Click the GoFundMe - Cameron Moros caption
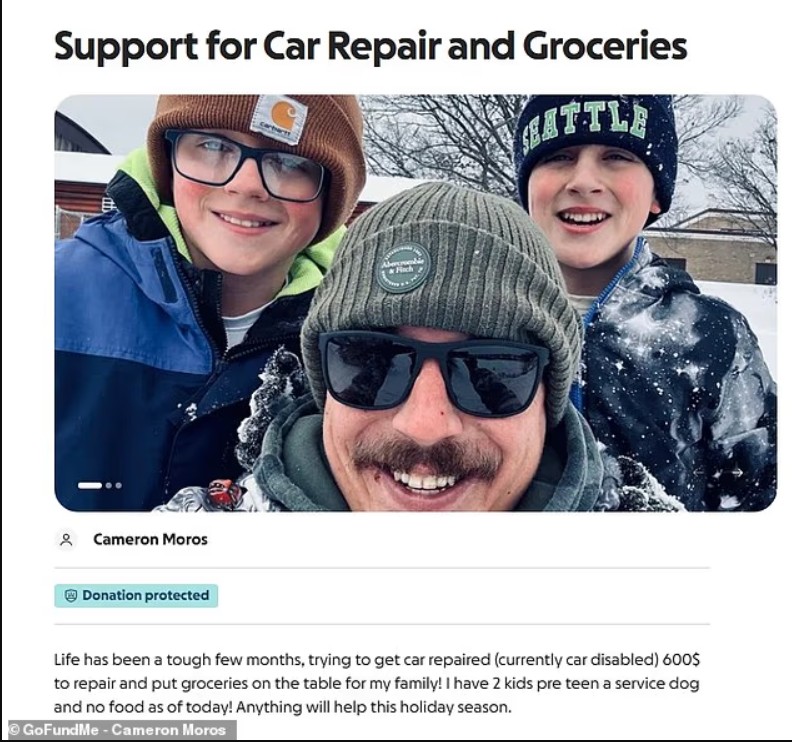Viewport: 792px width, 742px height. pos(118,730)
